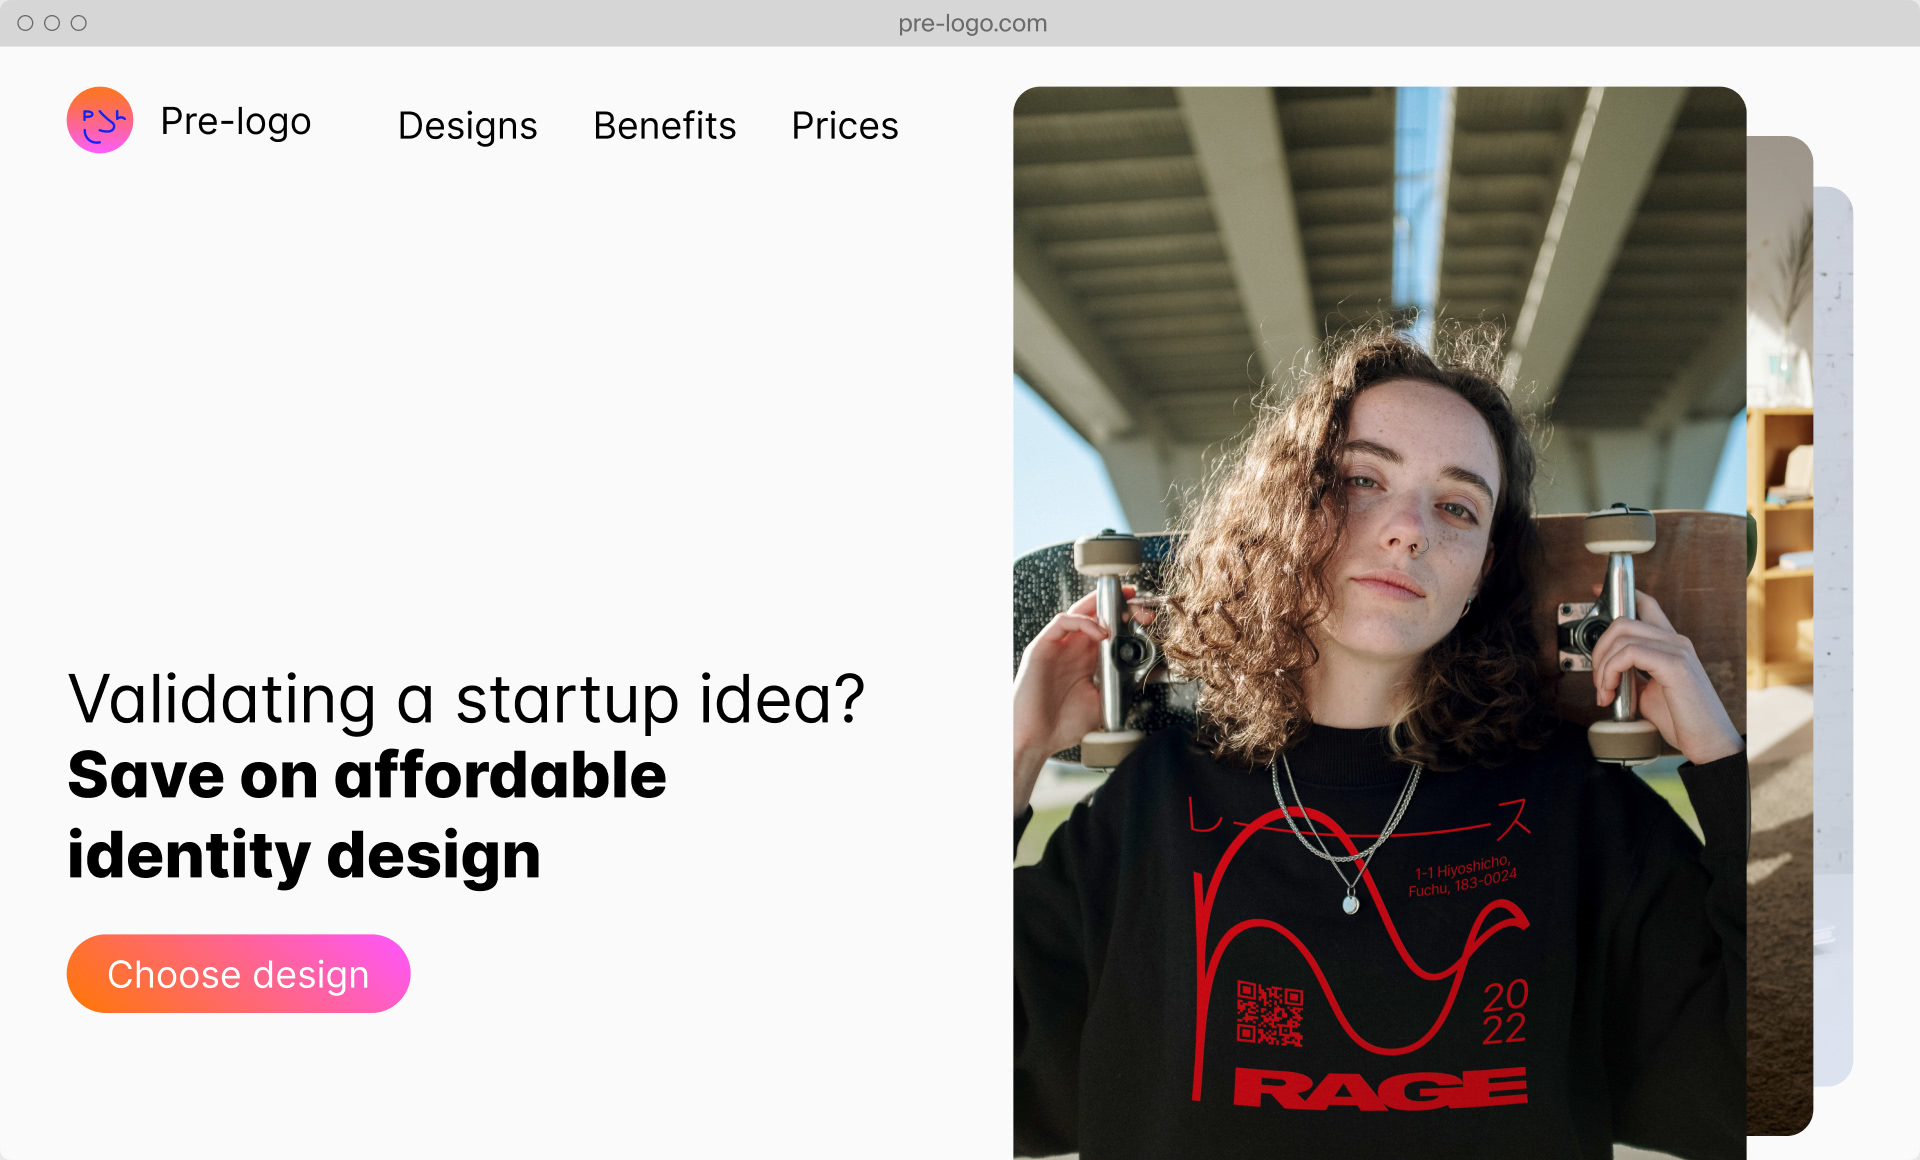Click the bold Save on affordable text
This screenshot has height=1160, width=1920.
point(367,776)
